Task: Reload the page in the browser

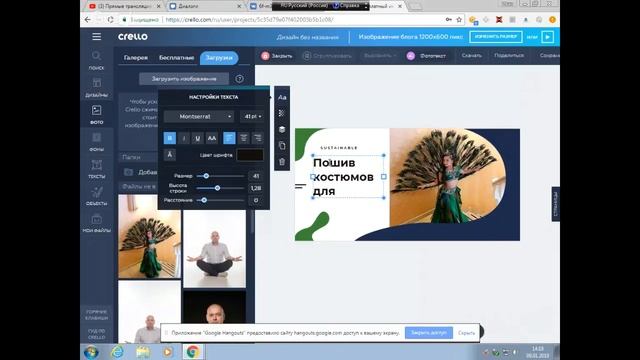Action: click(111, 20)
